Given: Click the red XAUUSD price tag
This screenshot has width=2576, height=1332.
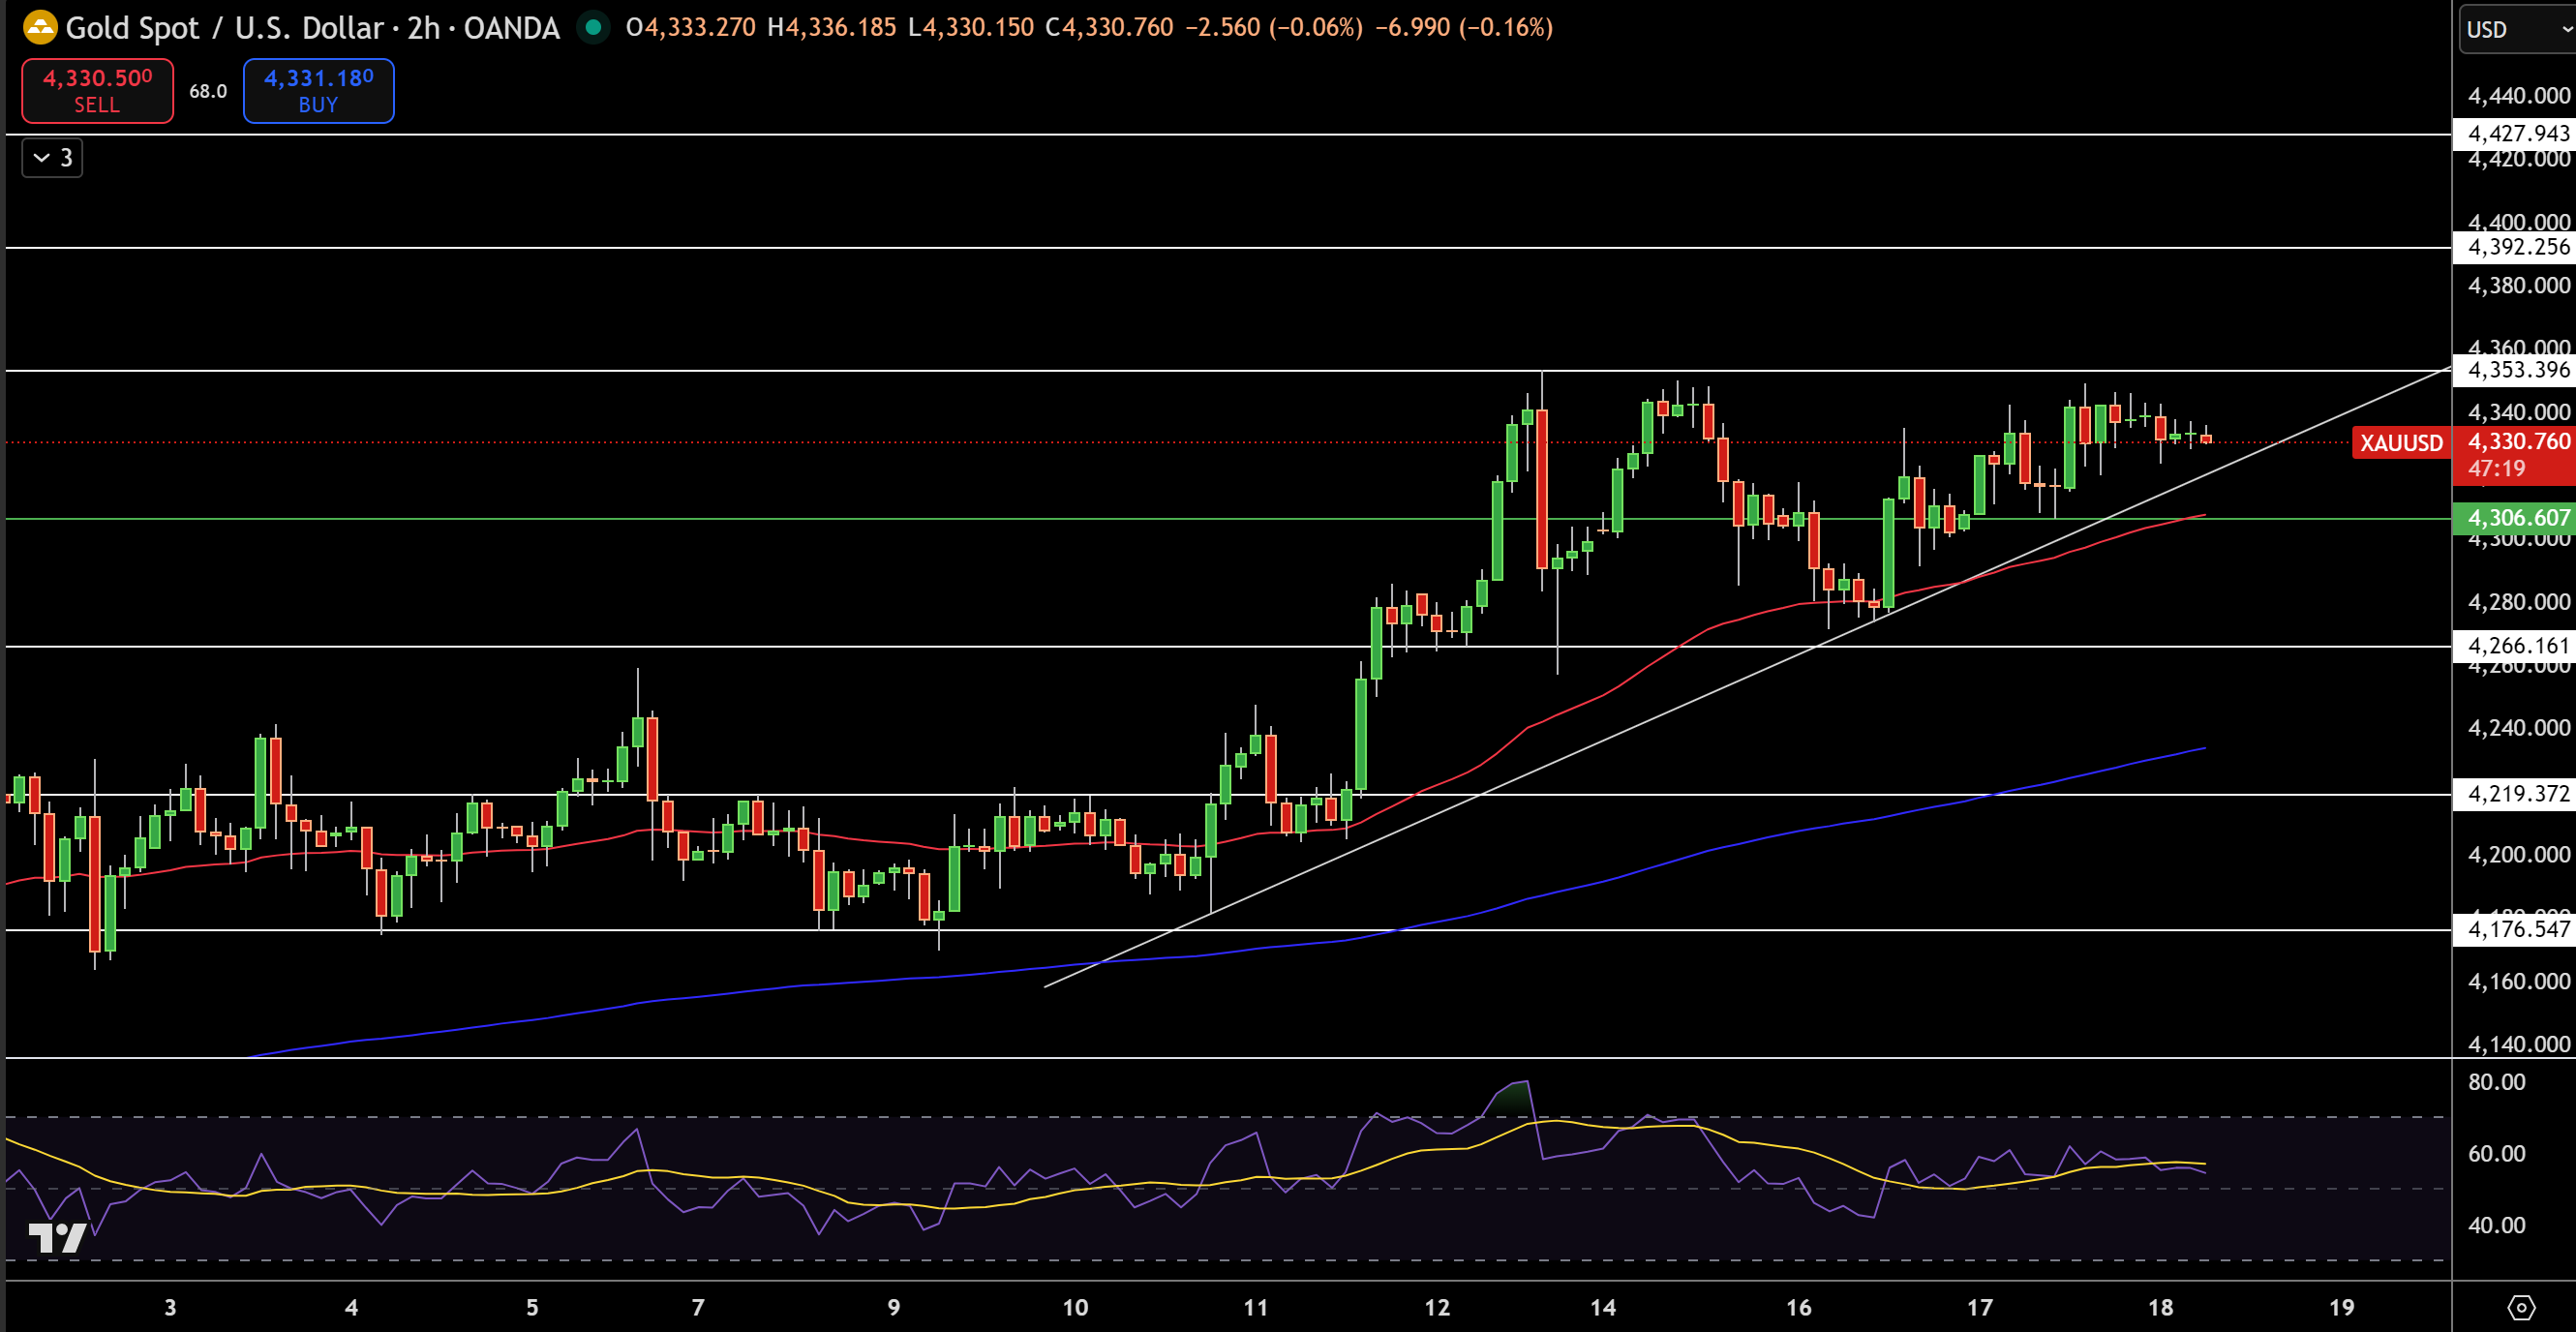Looking at the screenshot, I should 2399,443.
